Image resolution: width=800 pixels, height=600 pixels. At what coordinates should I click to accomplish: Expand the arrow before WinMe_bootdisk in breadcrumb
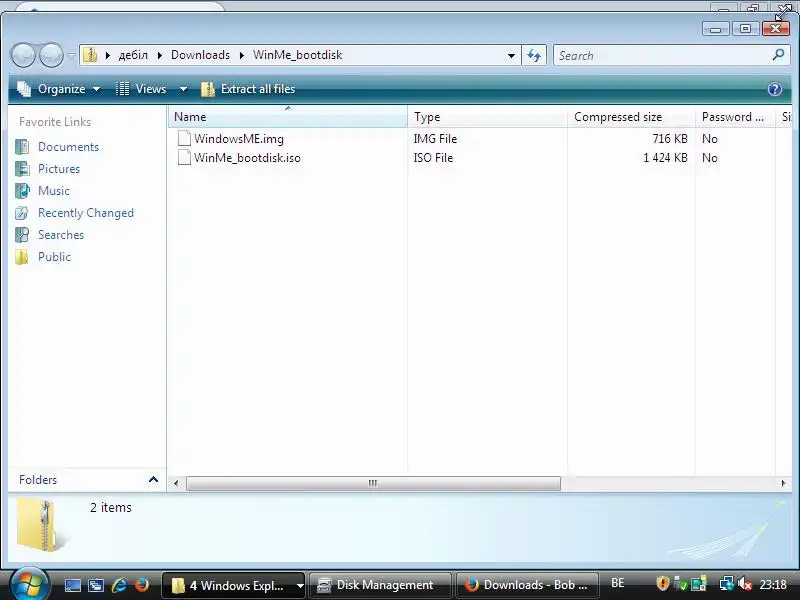[242, 55]
